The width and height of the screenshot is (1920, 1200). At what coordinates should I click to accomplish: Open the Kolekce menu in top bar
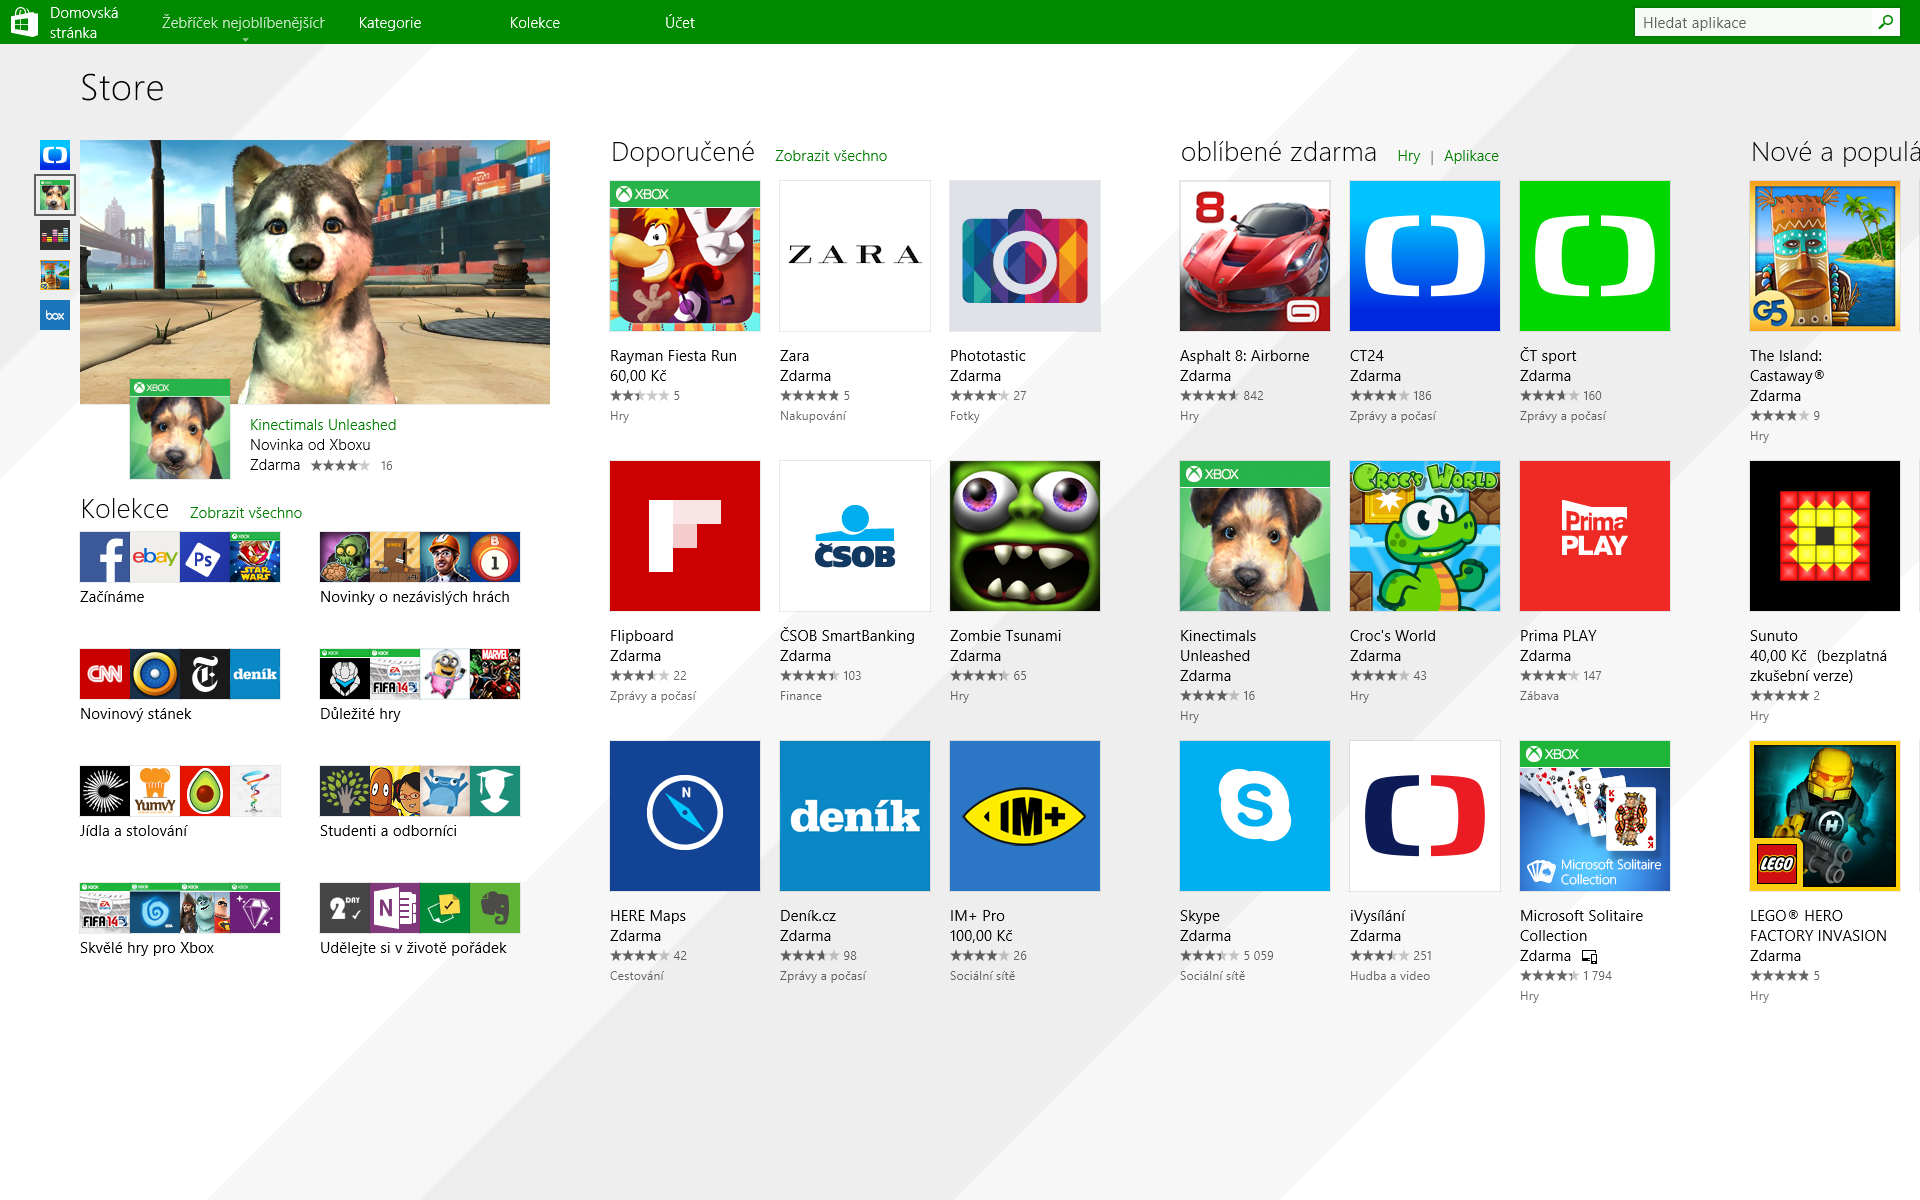(x=535, y=23)
